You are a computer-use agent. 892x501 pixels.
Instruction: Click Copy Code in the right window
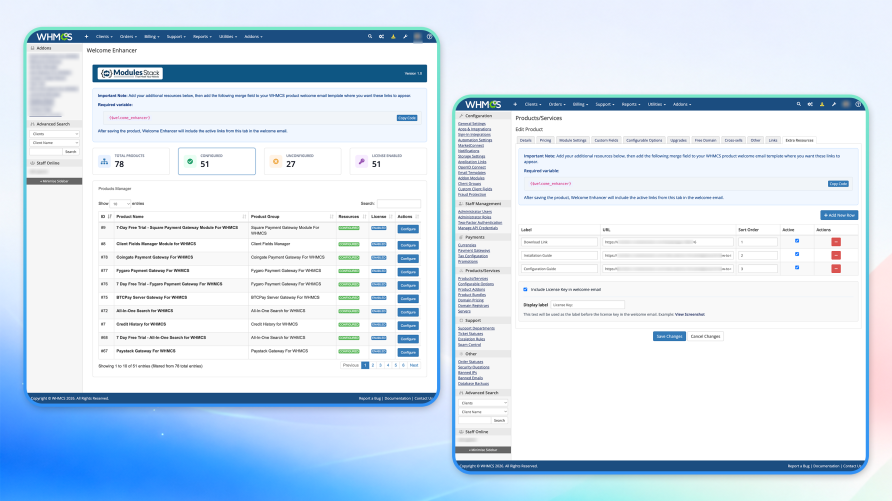click(x=838, y=184)
